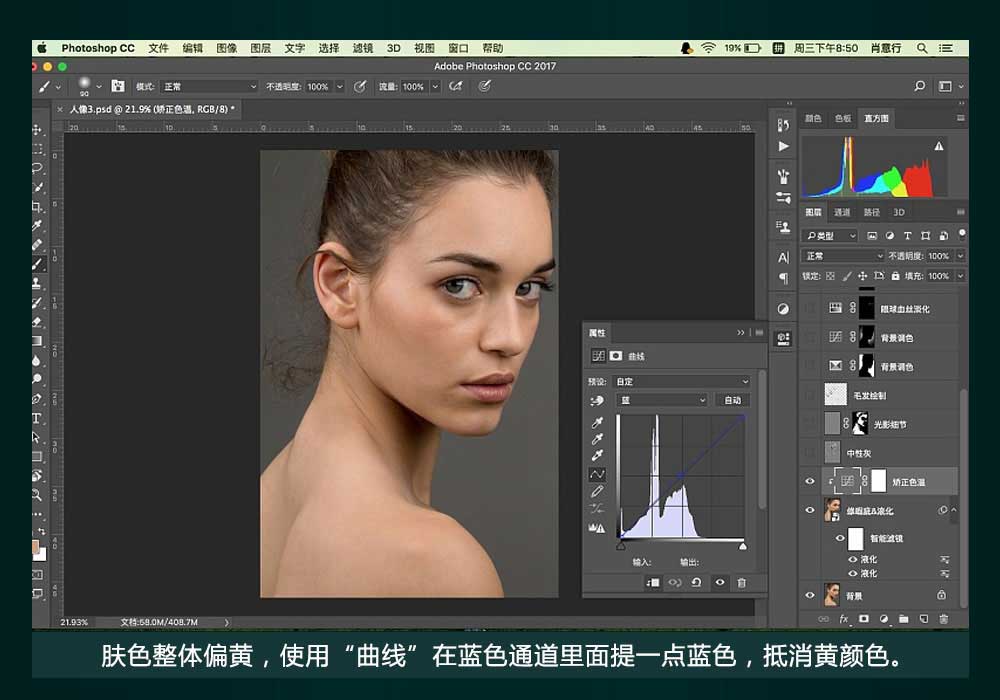Show the 中性灰 layer
Viewport: 1000px width, 700px height.
click(x=810, y=453)
